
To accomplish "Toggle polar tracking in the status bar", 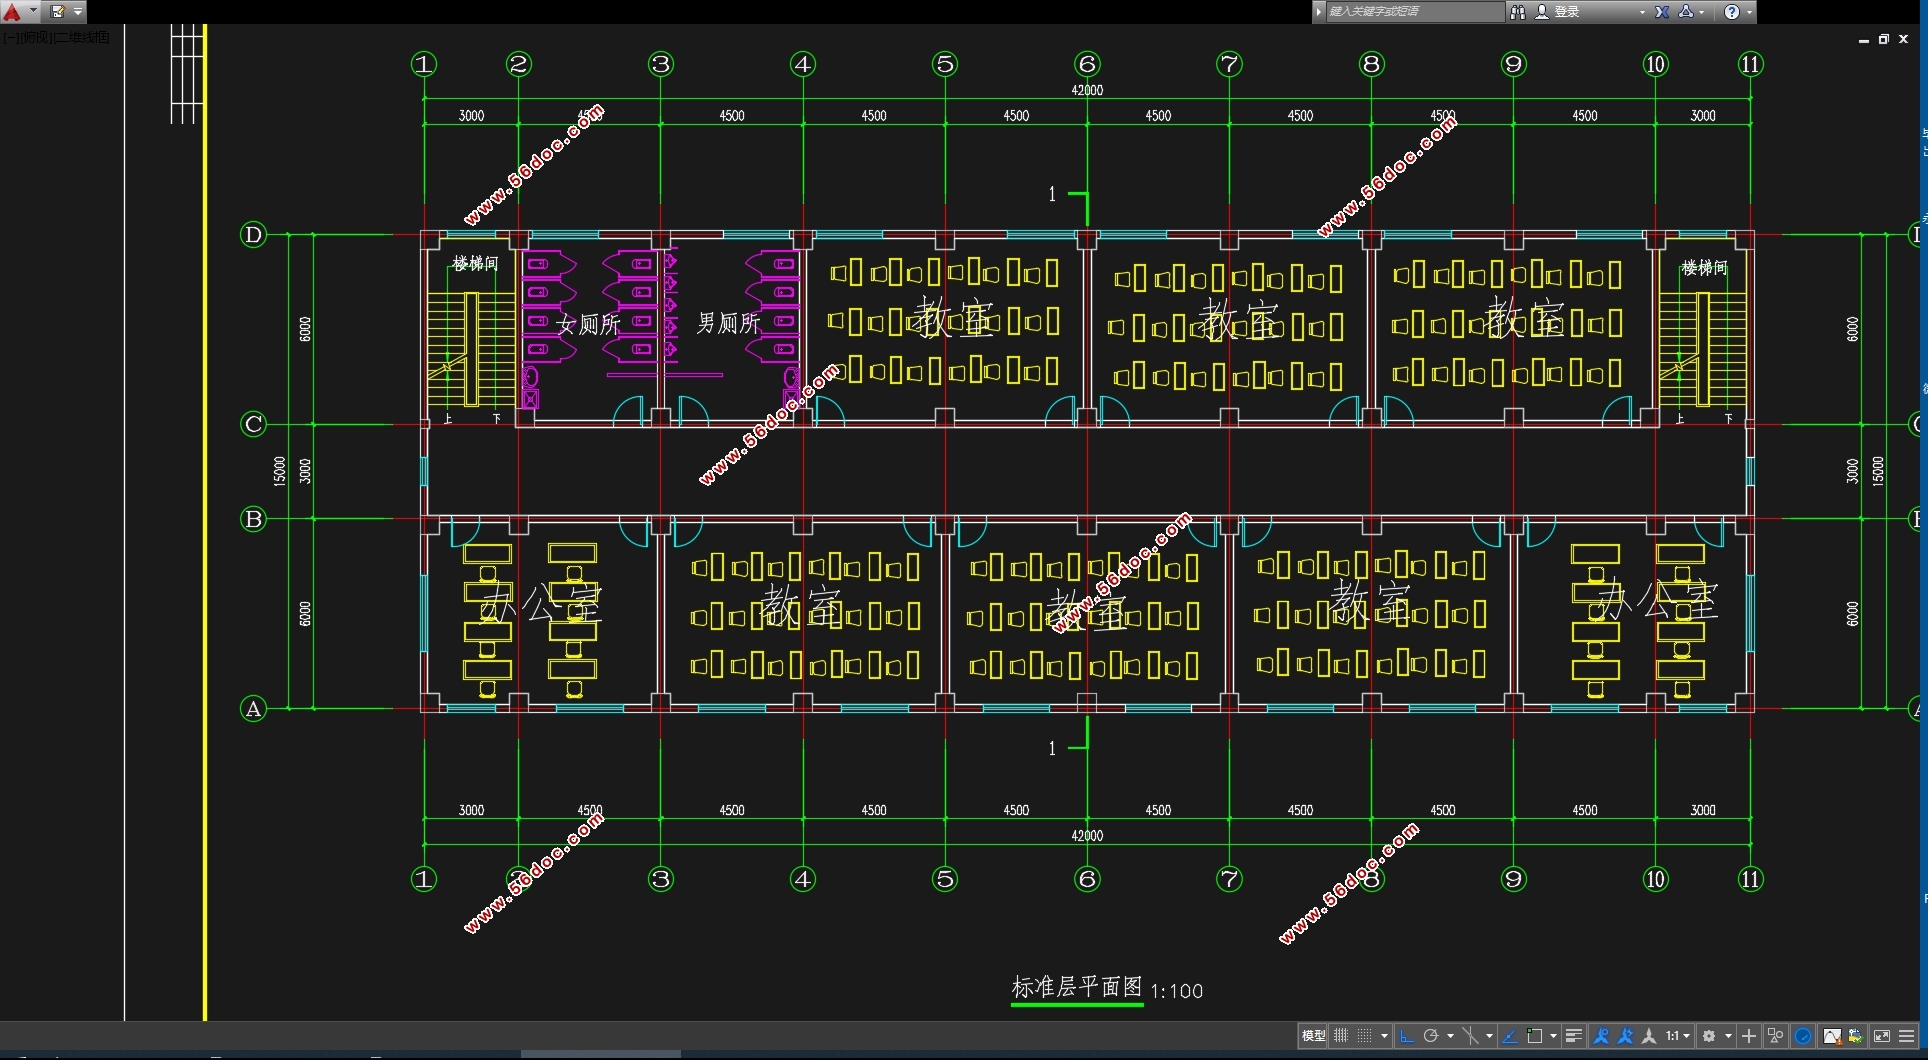I will point(1431,1036).
